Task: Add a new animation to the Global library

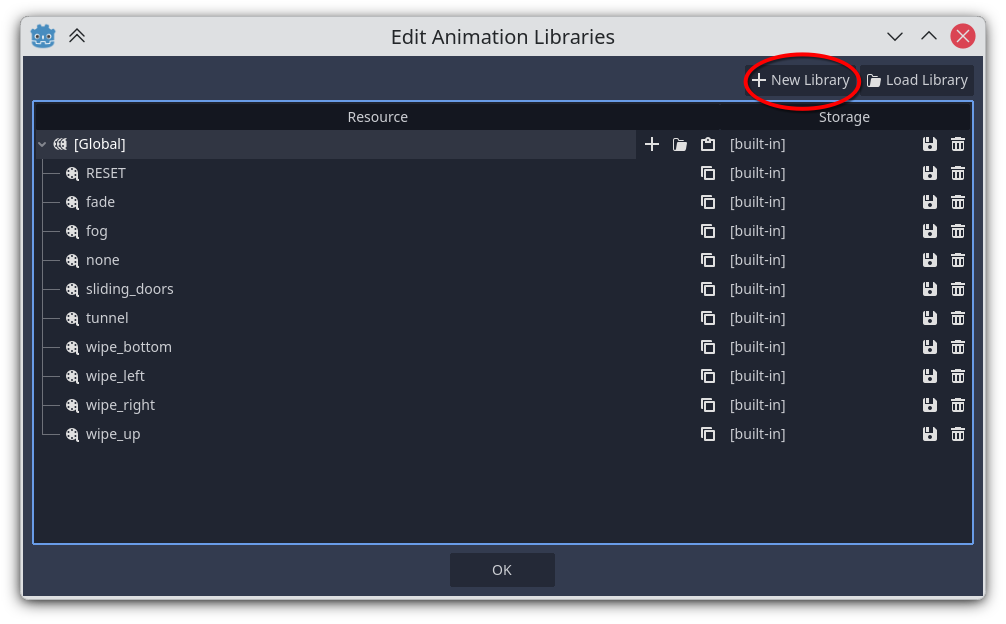Action: click(x=651, y=143)
